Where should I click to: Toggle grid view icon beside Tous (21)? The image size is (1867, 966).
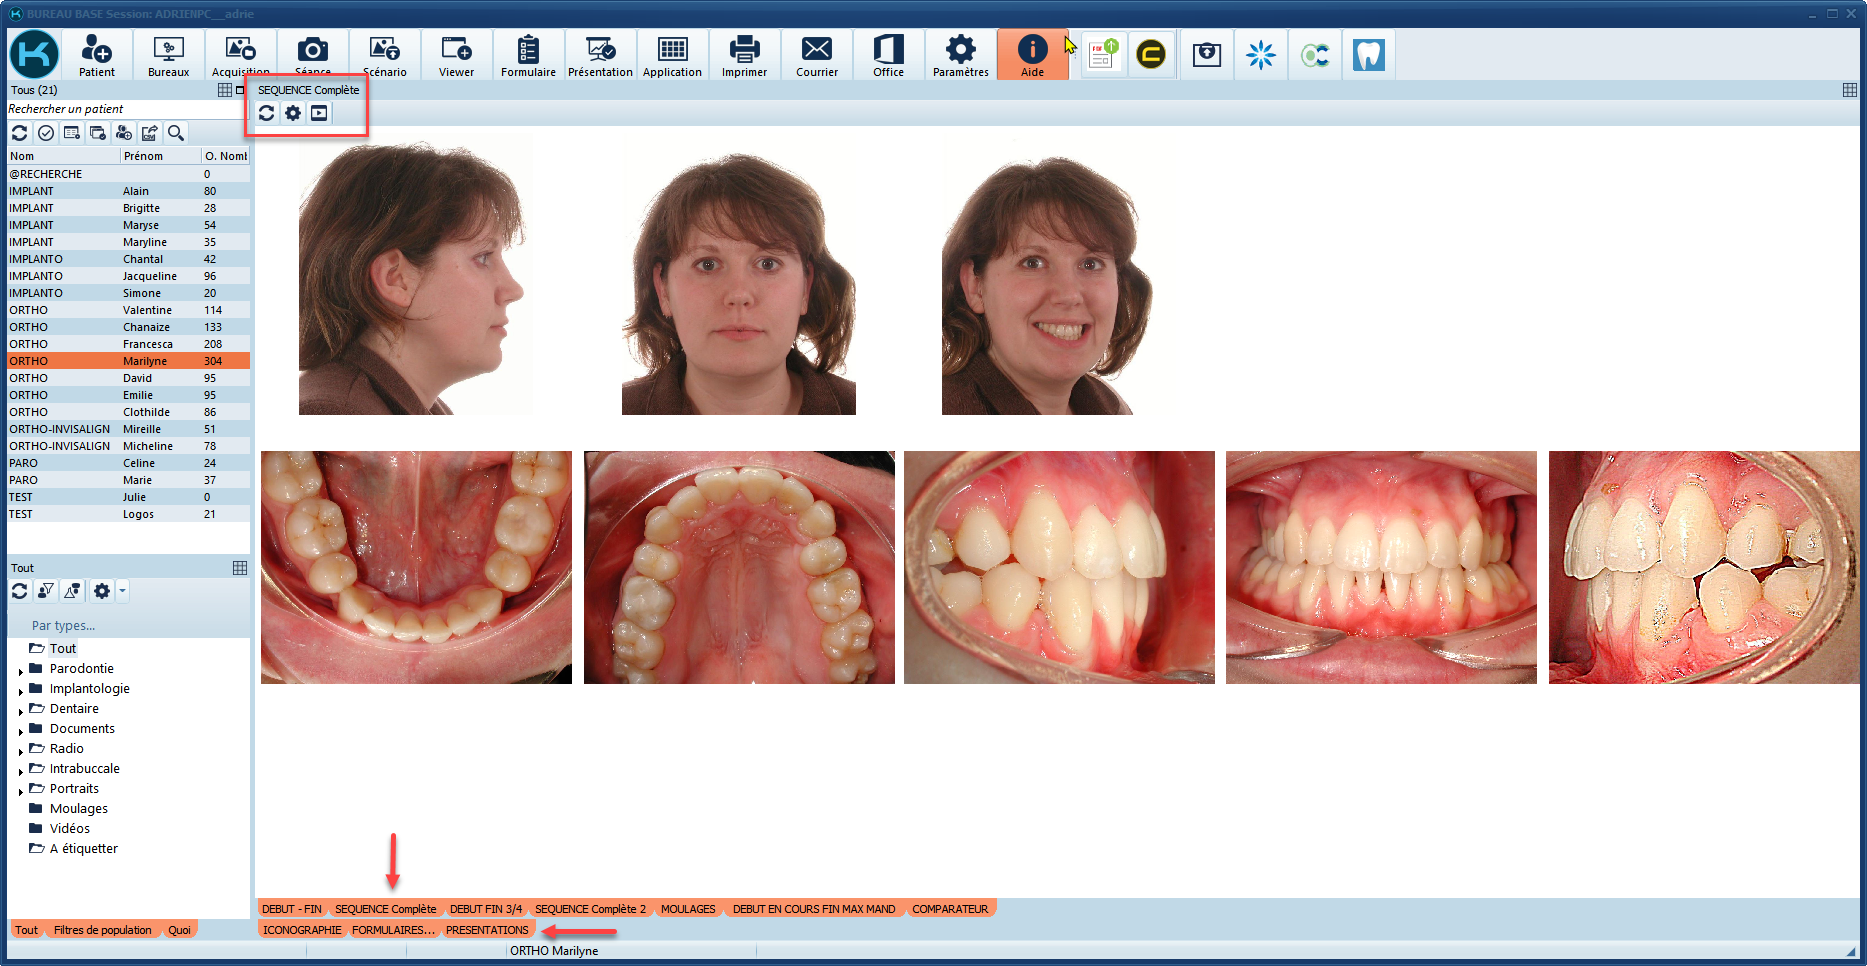tap(225, 90)
